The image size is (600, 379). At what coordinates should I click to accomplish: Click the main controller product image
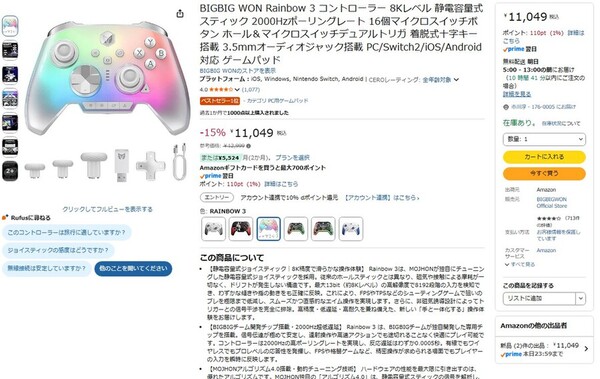pyautogui.click(x=108, y=78)
